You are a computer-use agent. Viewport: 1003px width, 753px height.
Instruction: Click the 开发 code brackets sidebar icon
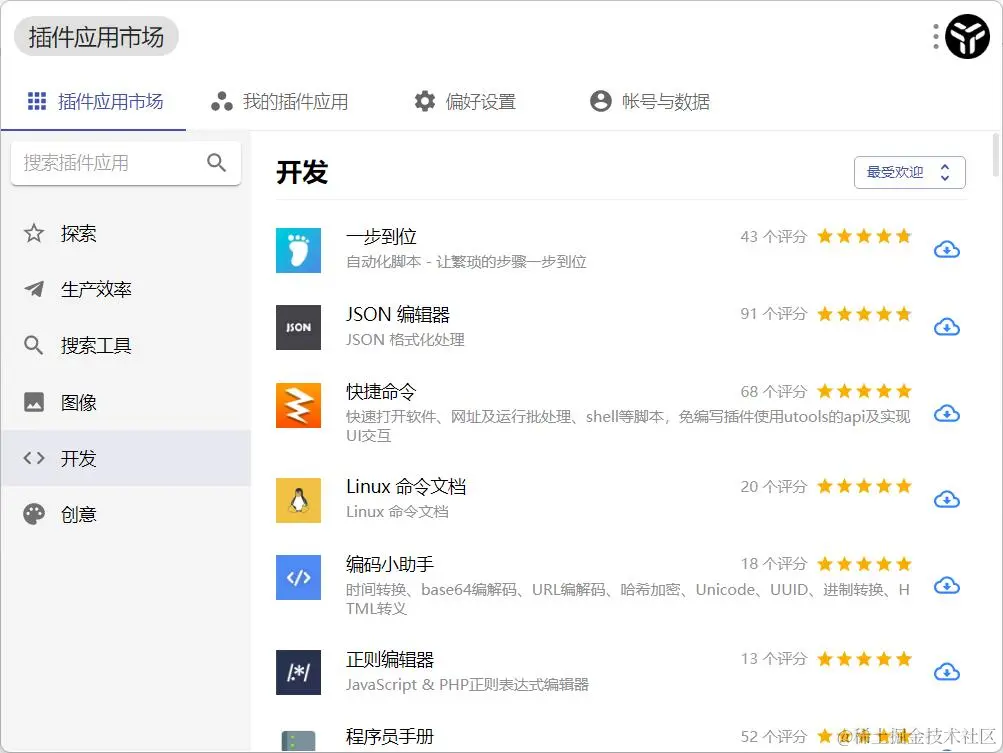click(34, 458)
